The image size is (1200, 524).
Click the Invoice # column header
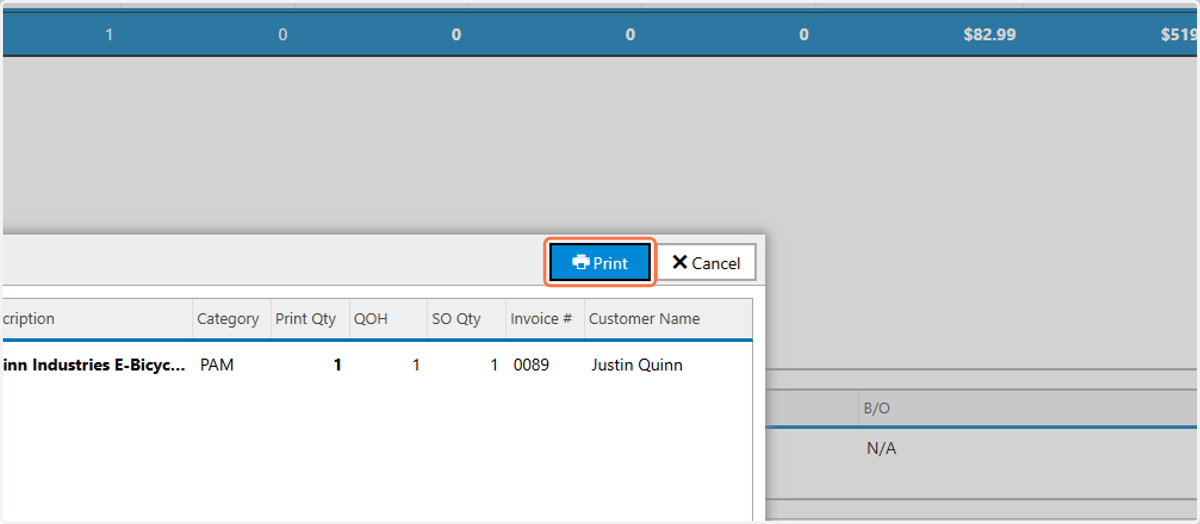(545, 319)
